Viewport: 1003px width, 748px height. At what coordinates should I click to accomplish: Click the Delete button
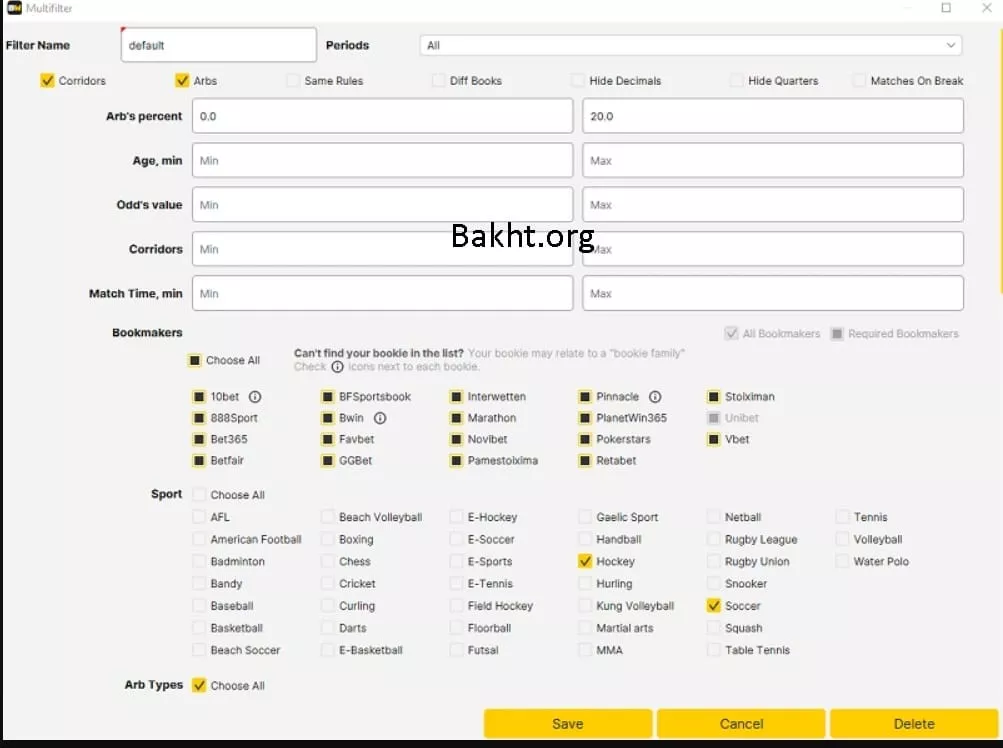pyautogui.click(x=913, y=724)
